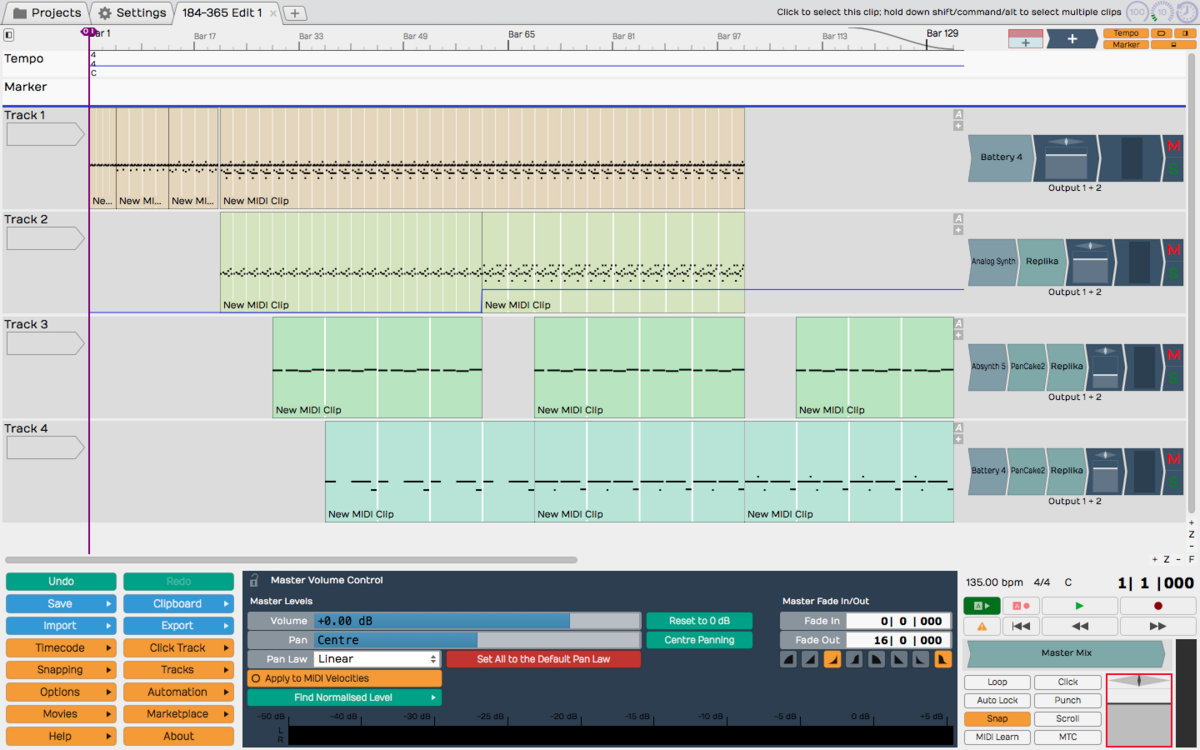Click the Absynth 5 plugin on Track 3
Viewport: 1200px width, 750px height.
coord(987,366)
